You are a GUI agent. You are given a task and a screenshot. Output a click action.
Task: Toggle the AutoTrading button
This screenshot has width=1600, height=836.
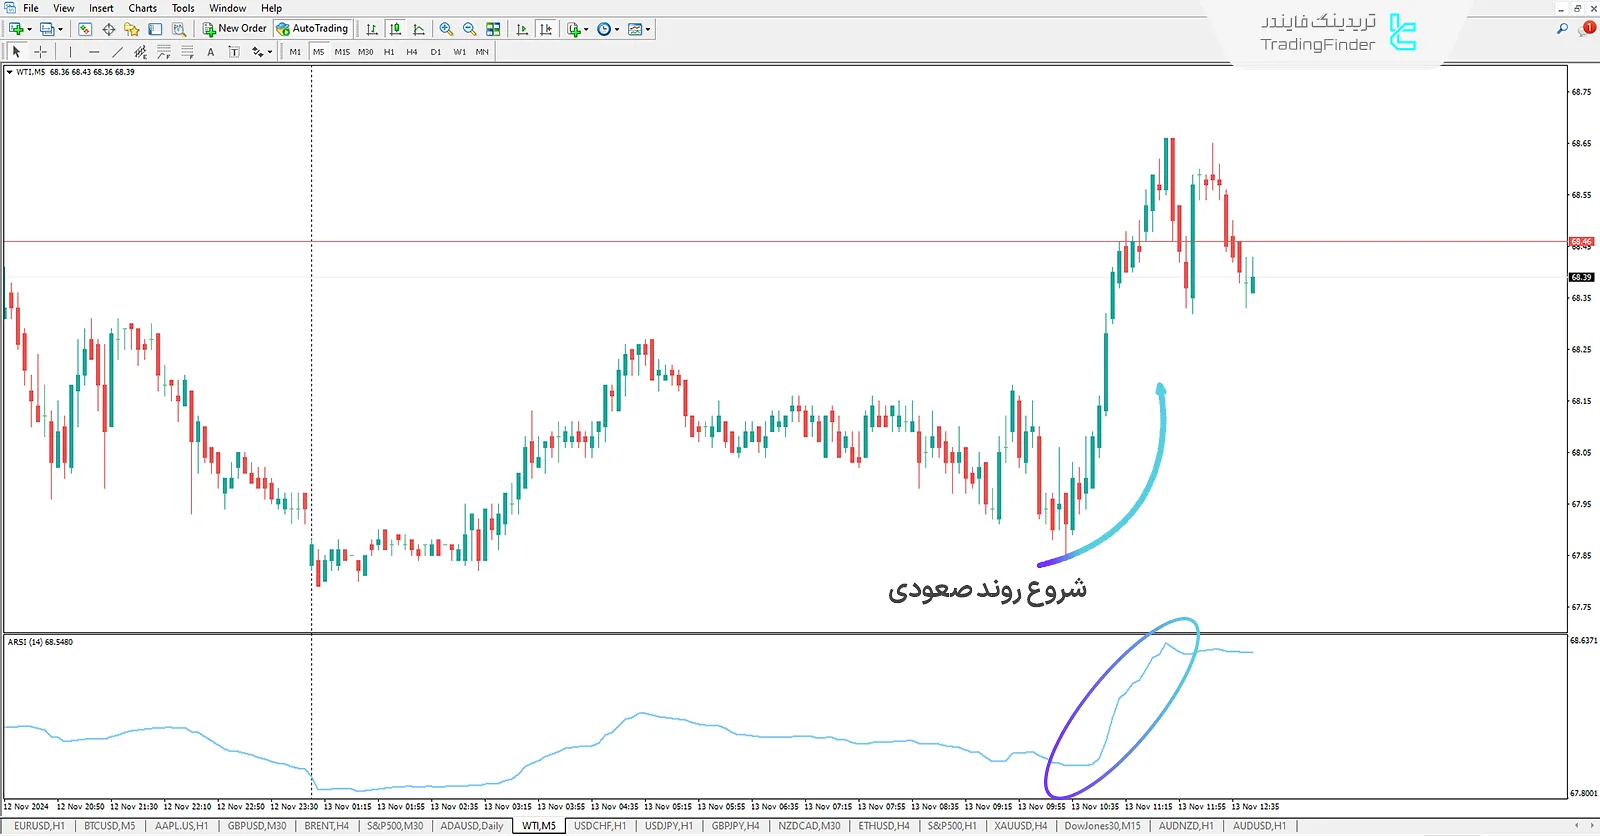[x=312, y=29]
